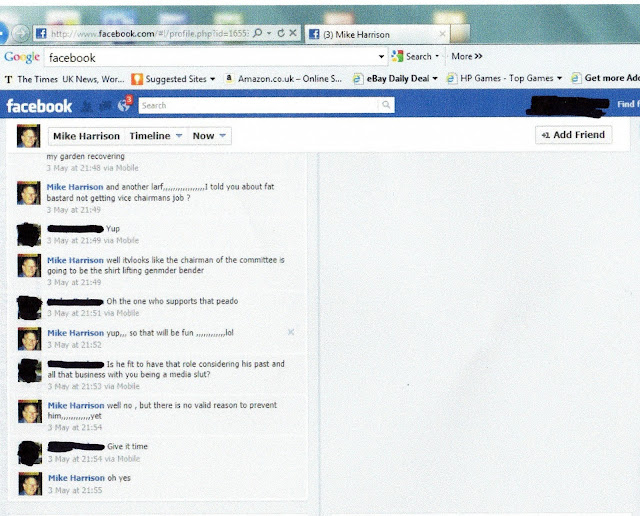Image resolution: width=640 pixels, height=516 pixels.
Task: Close the Mike Harrison browser tab
Action: [442, 34]
